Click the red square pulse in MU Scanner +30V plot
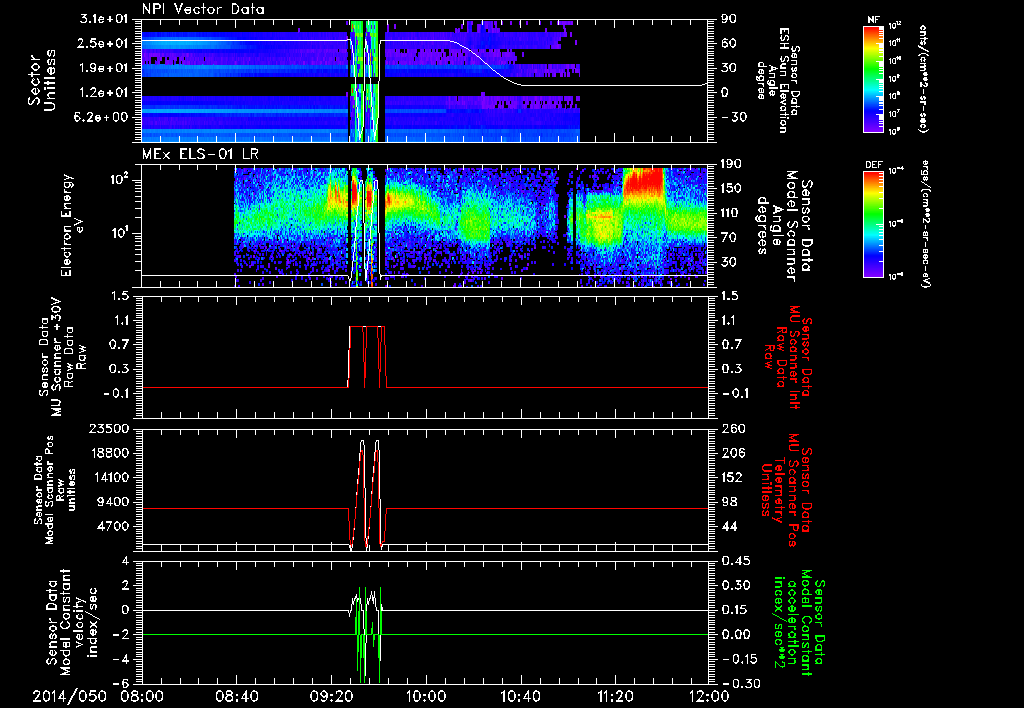Image resolution: width=1024 pixels, height=708 pixels. [x=367, y=357]
